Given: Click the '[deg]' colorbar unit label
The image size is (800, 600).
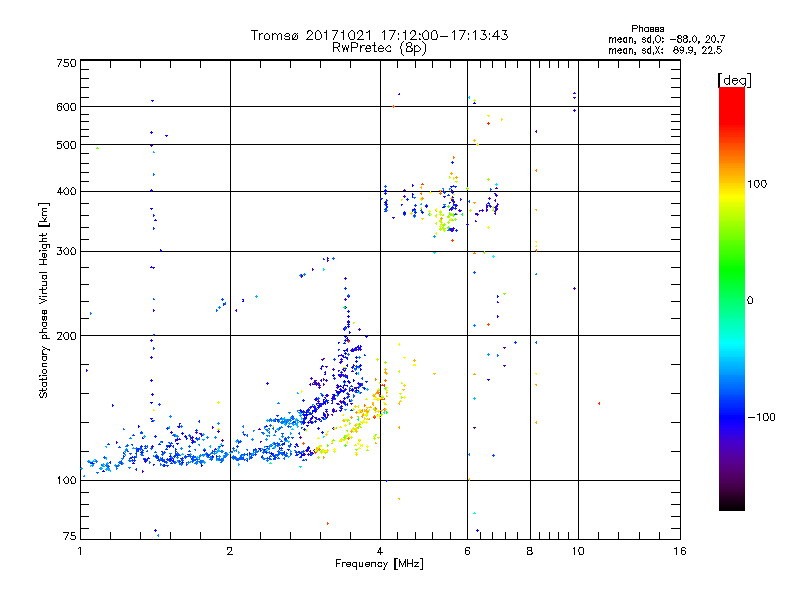Looking at the screenshot, I should click(x=734, y=80).
